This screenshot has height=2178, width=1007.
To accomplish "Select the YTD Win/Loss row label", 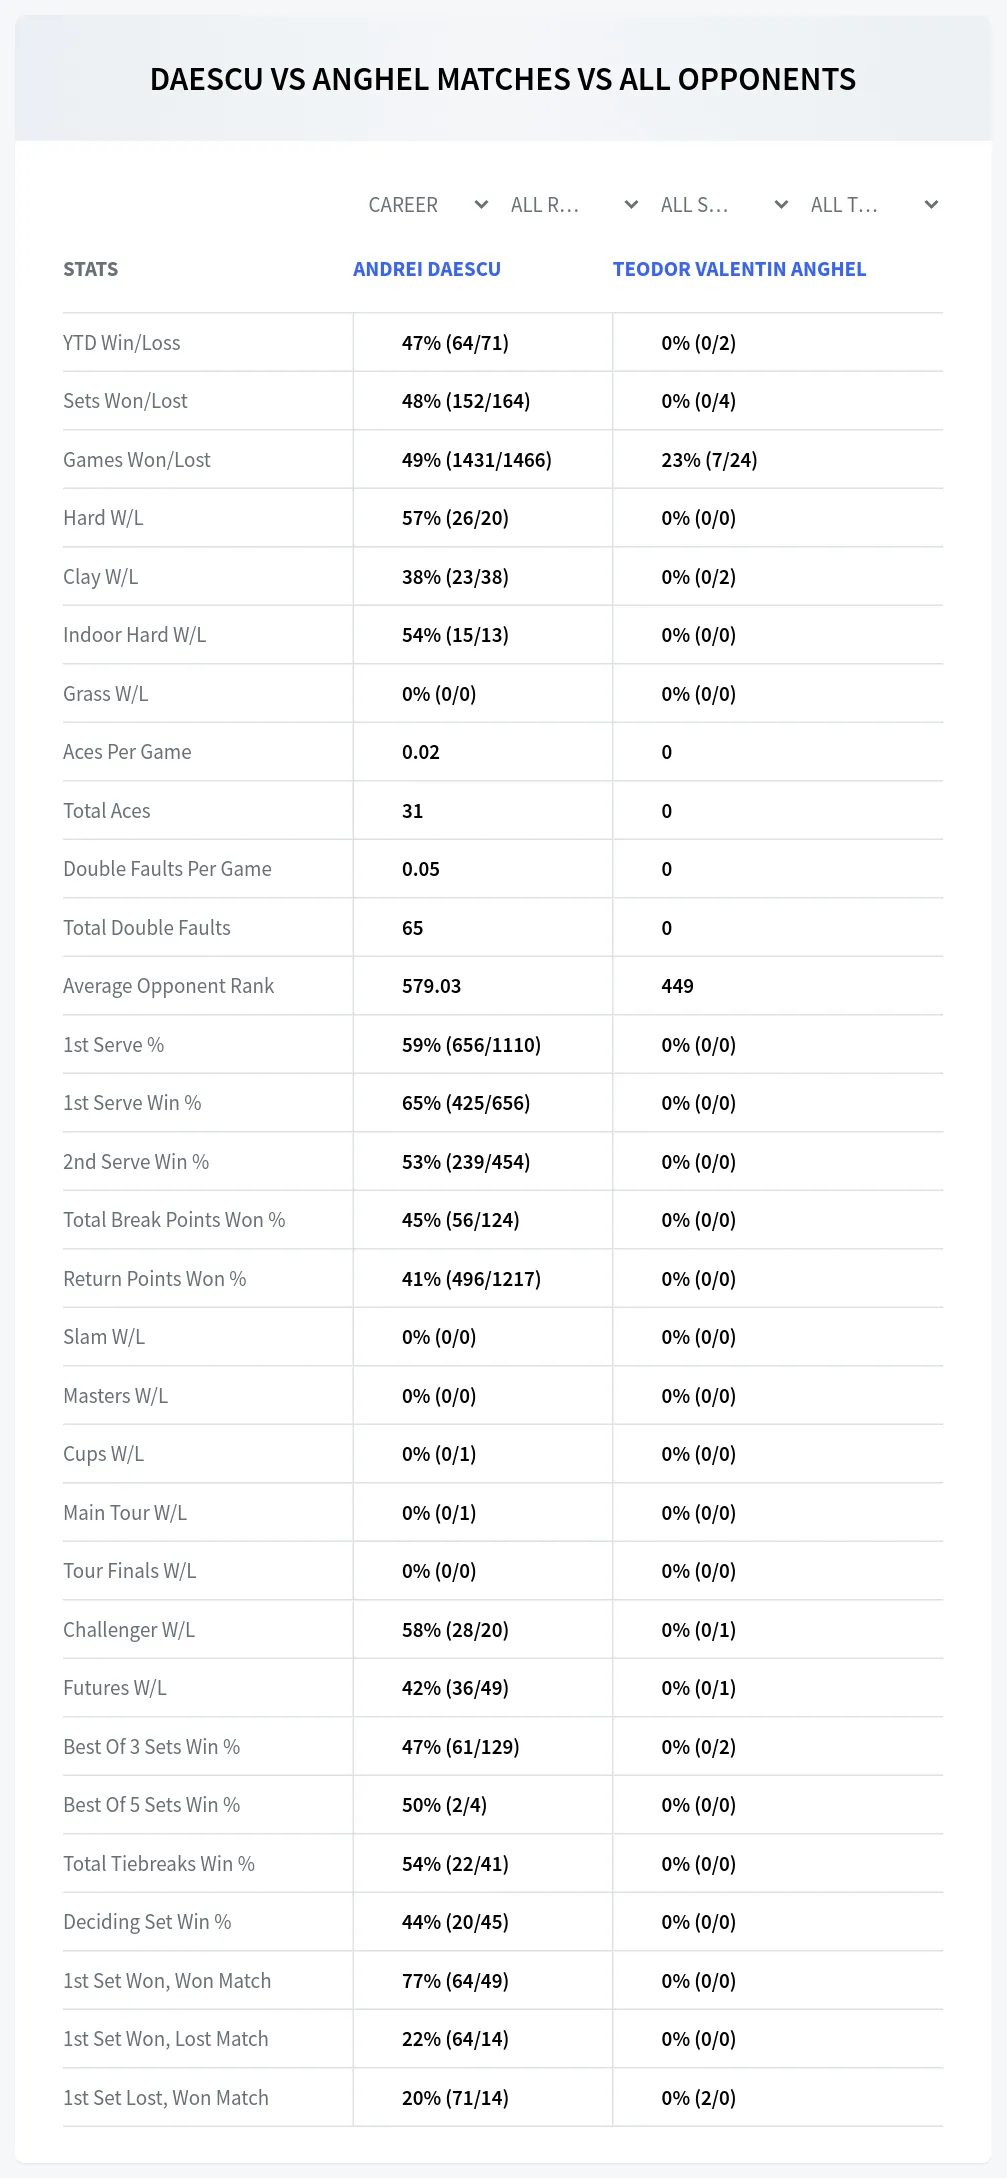I will [122, 343].
